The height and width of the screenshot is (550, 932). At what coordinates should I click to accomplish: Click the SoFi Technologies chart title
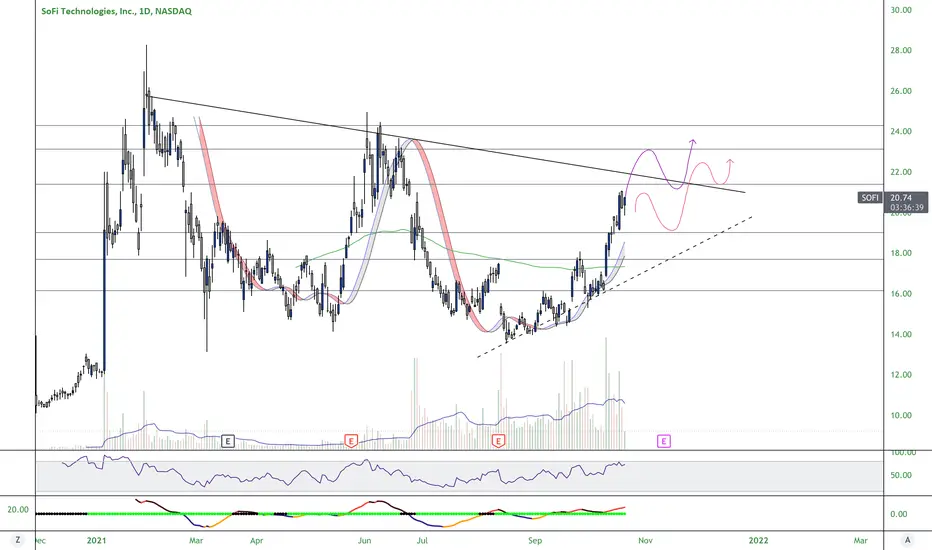point(116,11)
